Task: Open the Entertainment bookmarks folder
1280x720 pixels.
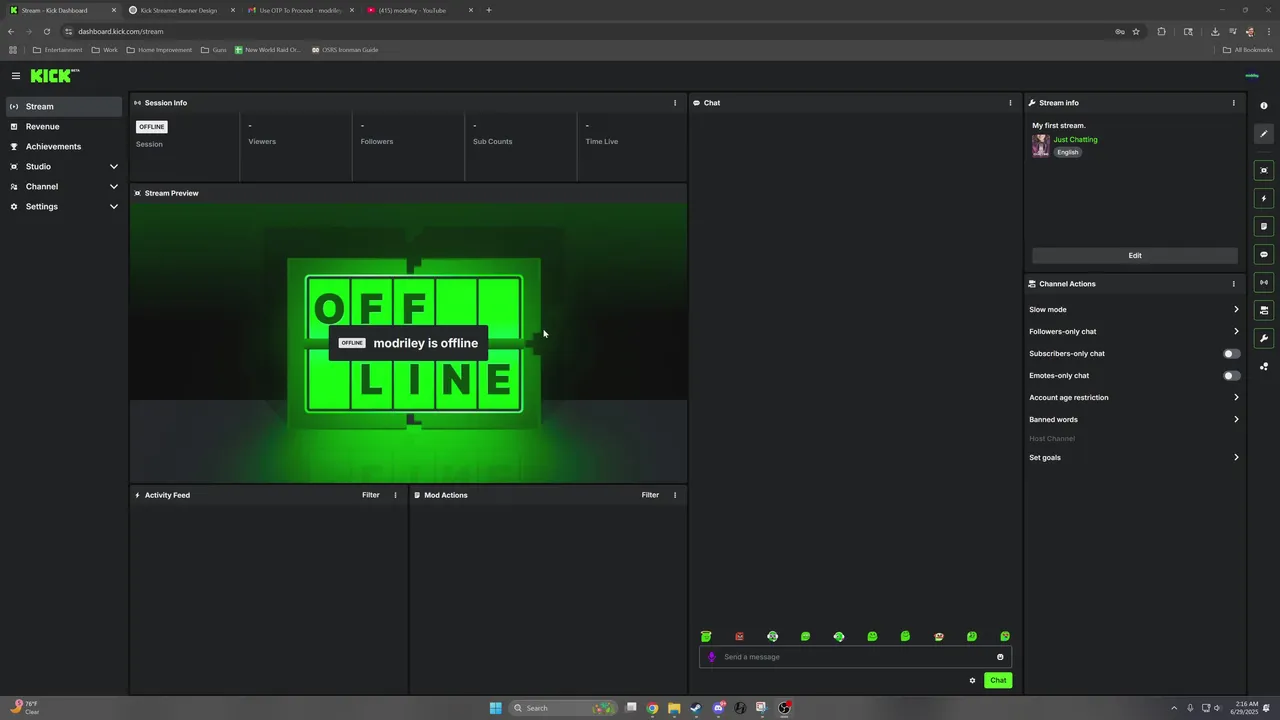Action: 57,50
